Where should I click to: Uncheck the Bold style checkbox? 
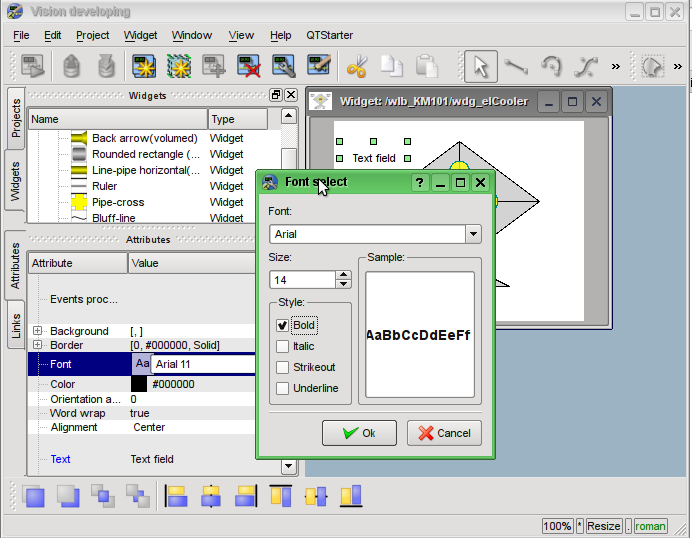[x=283, y=326]
